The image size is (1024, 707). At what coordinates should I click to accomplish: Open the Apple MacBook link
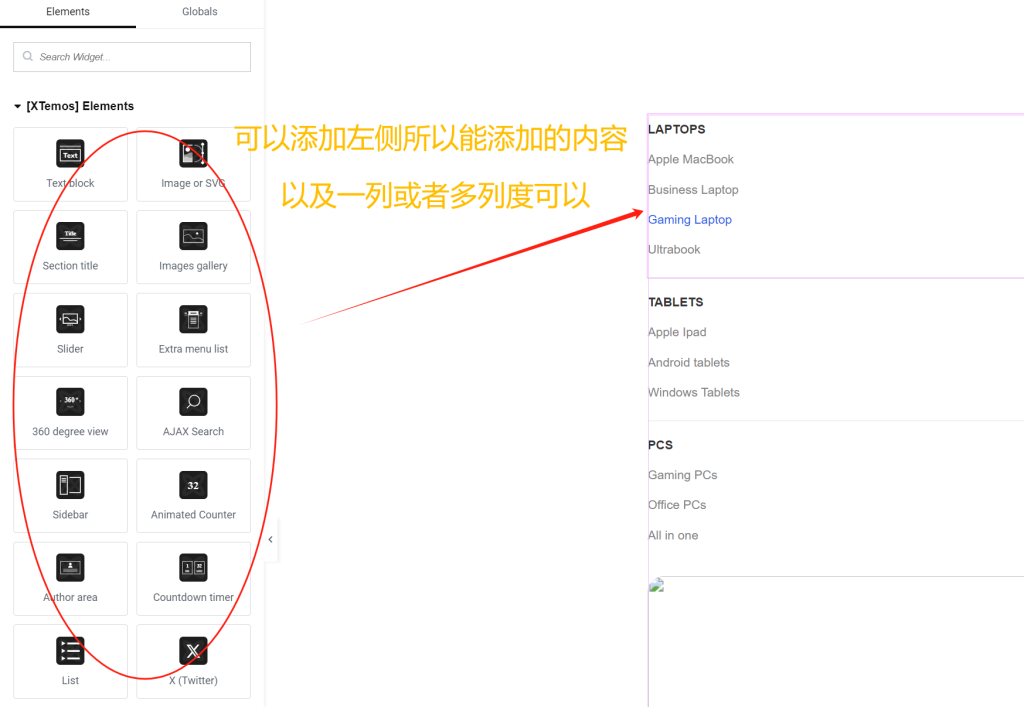click(x=690, y=159)
